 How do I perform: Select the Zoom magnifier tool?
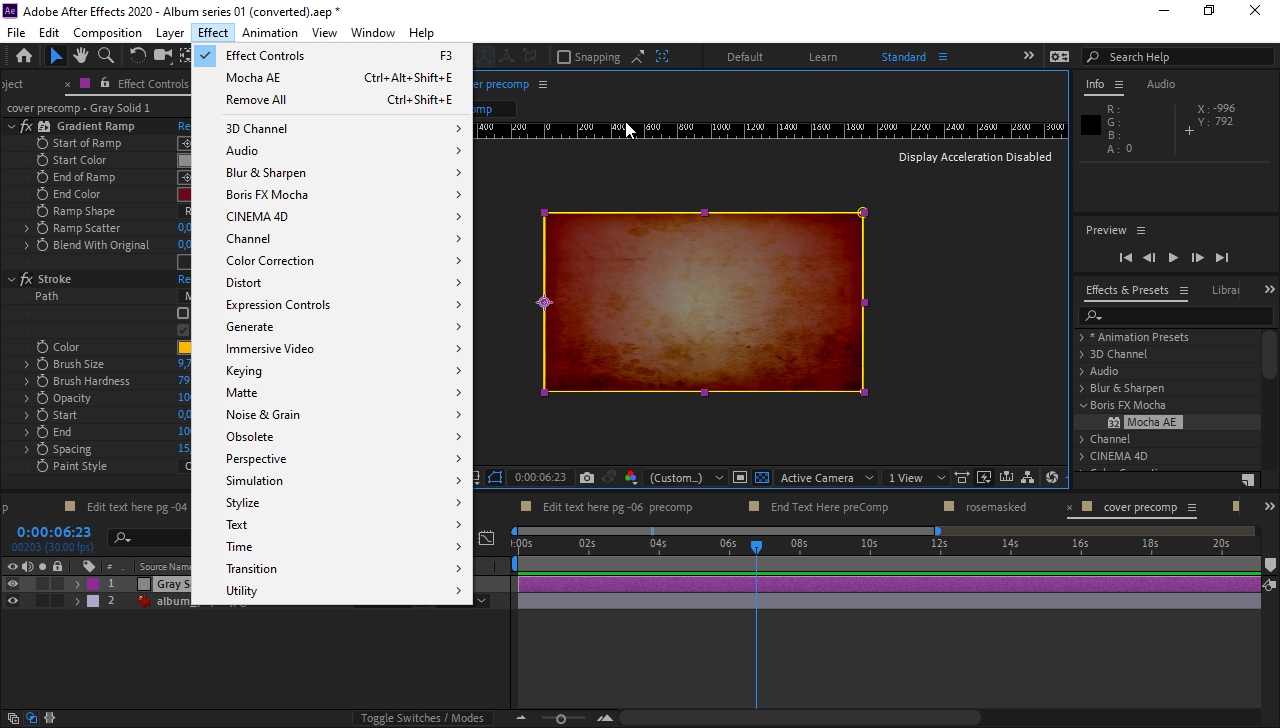pyautogui.click(x=105, y=56)
